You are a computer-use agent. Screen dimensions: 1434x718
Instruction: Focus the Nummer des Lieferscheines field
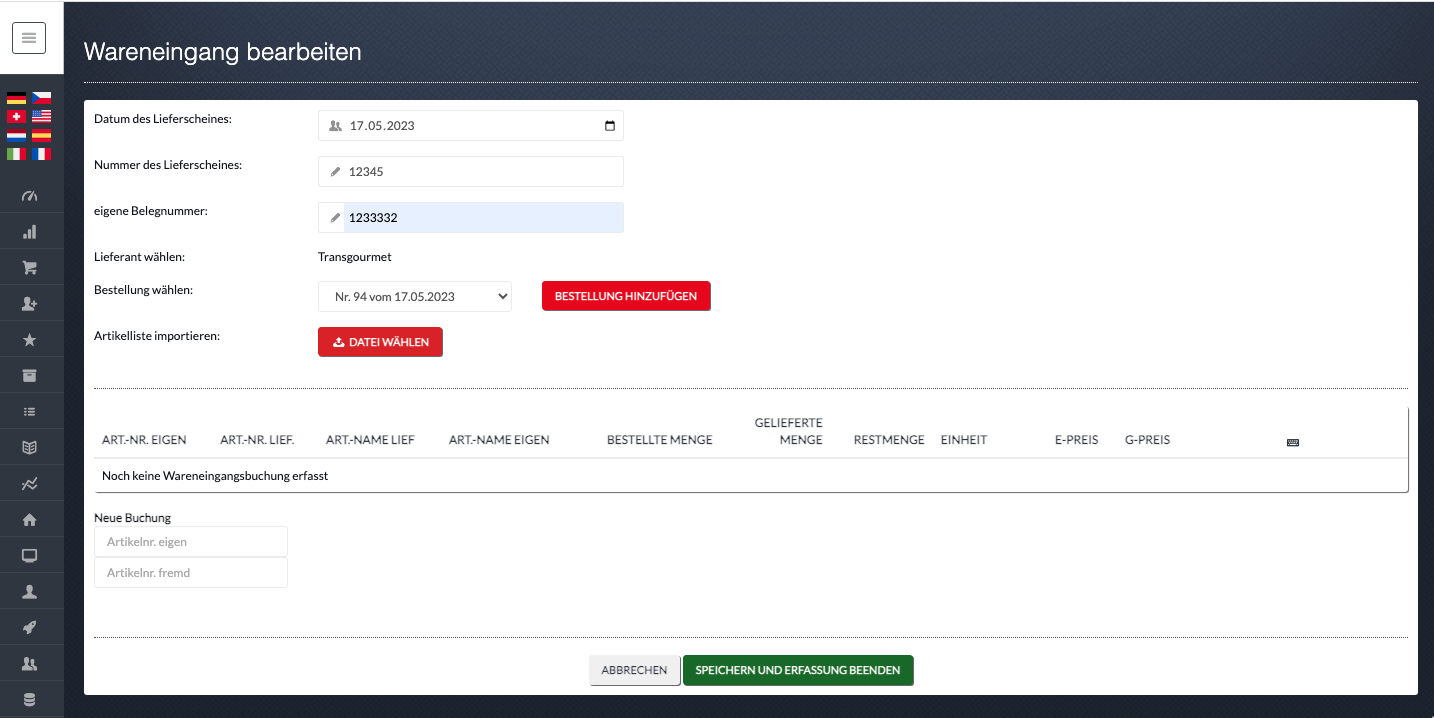(x=471, y=172)
